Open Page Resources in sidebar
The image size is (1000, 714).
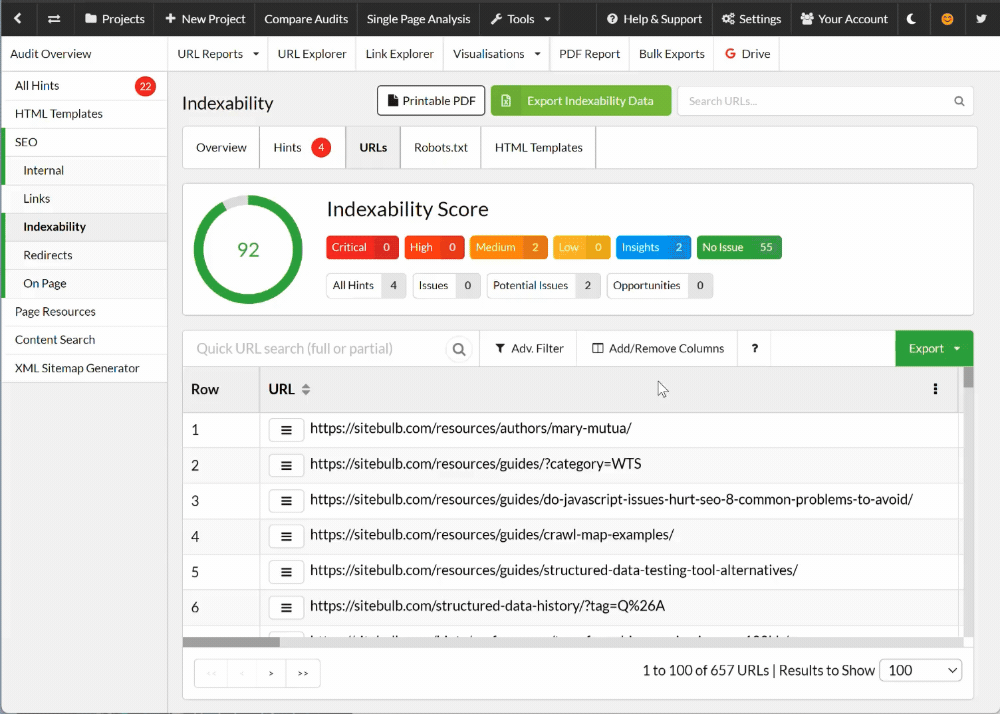pyautogui.click(x=85, y=312)
